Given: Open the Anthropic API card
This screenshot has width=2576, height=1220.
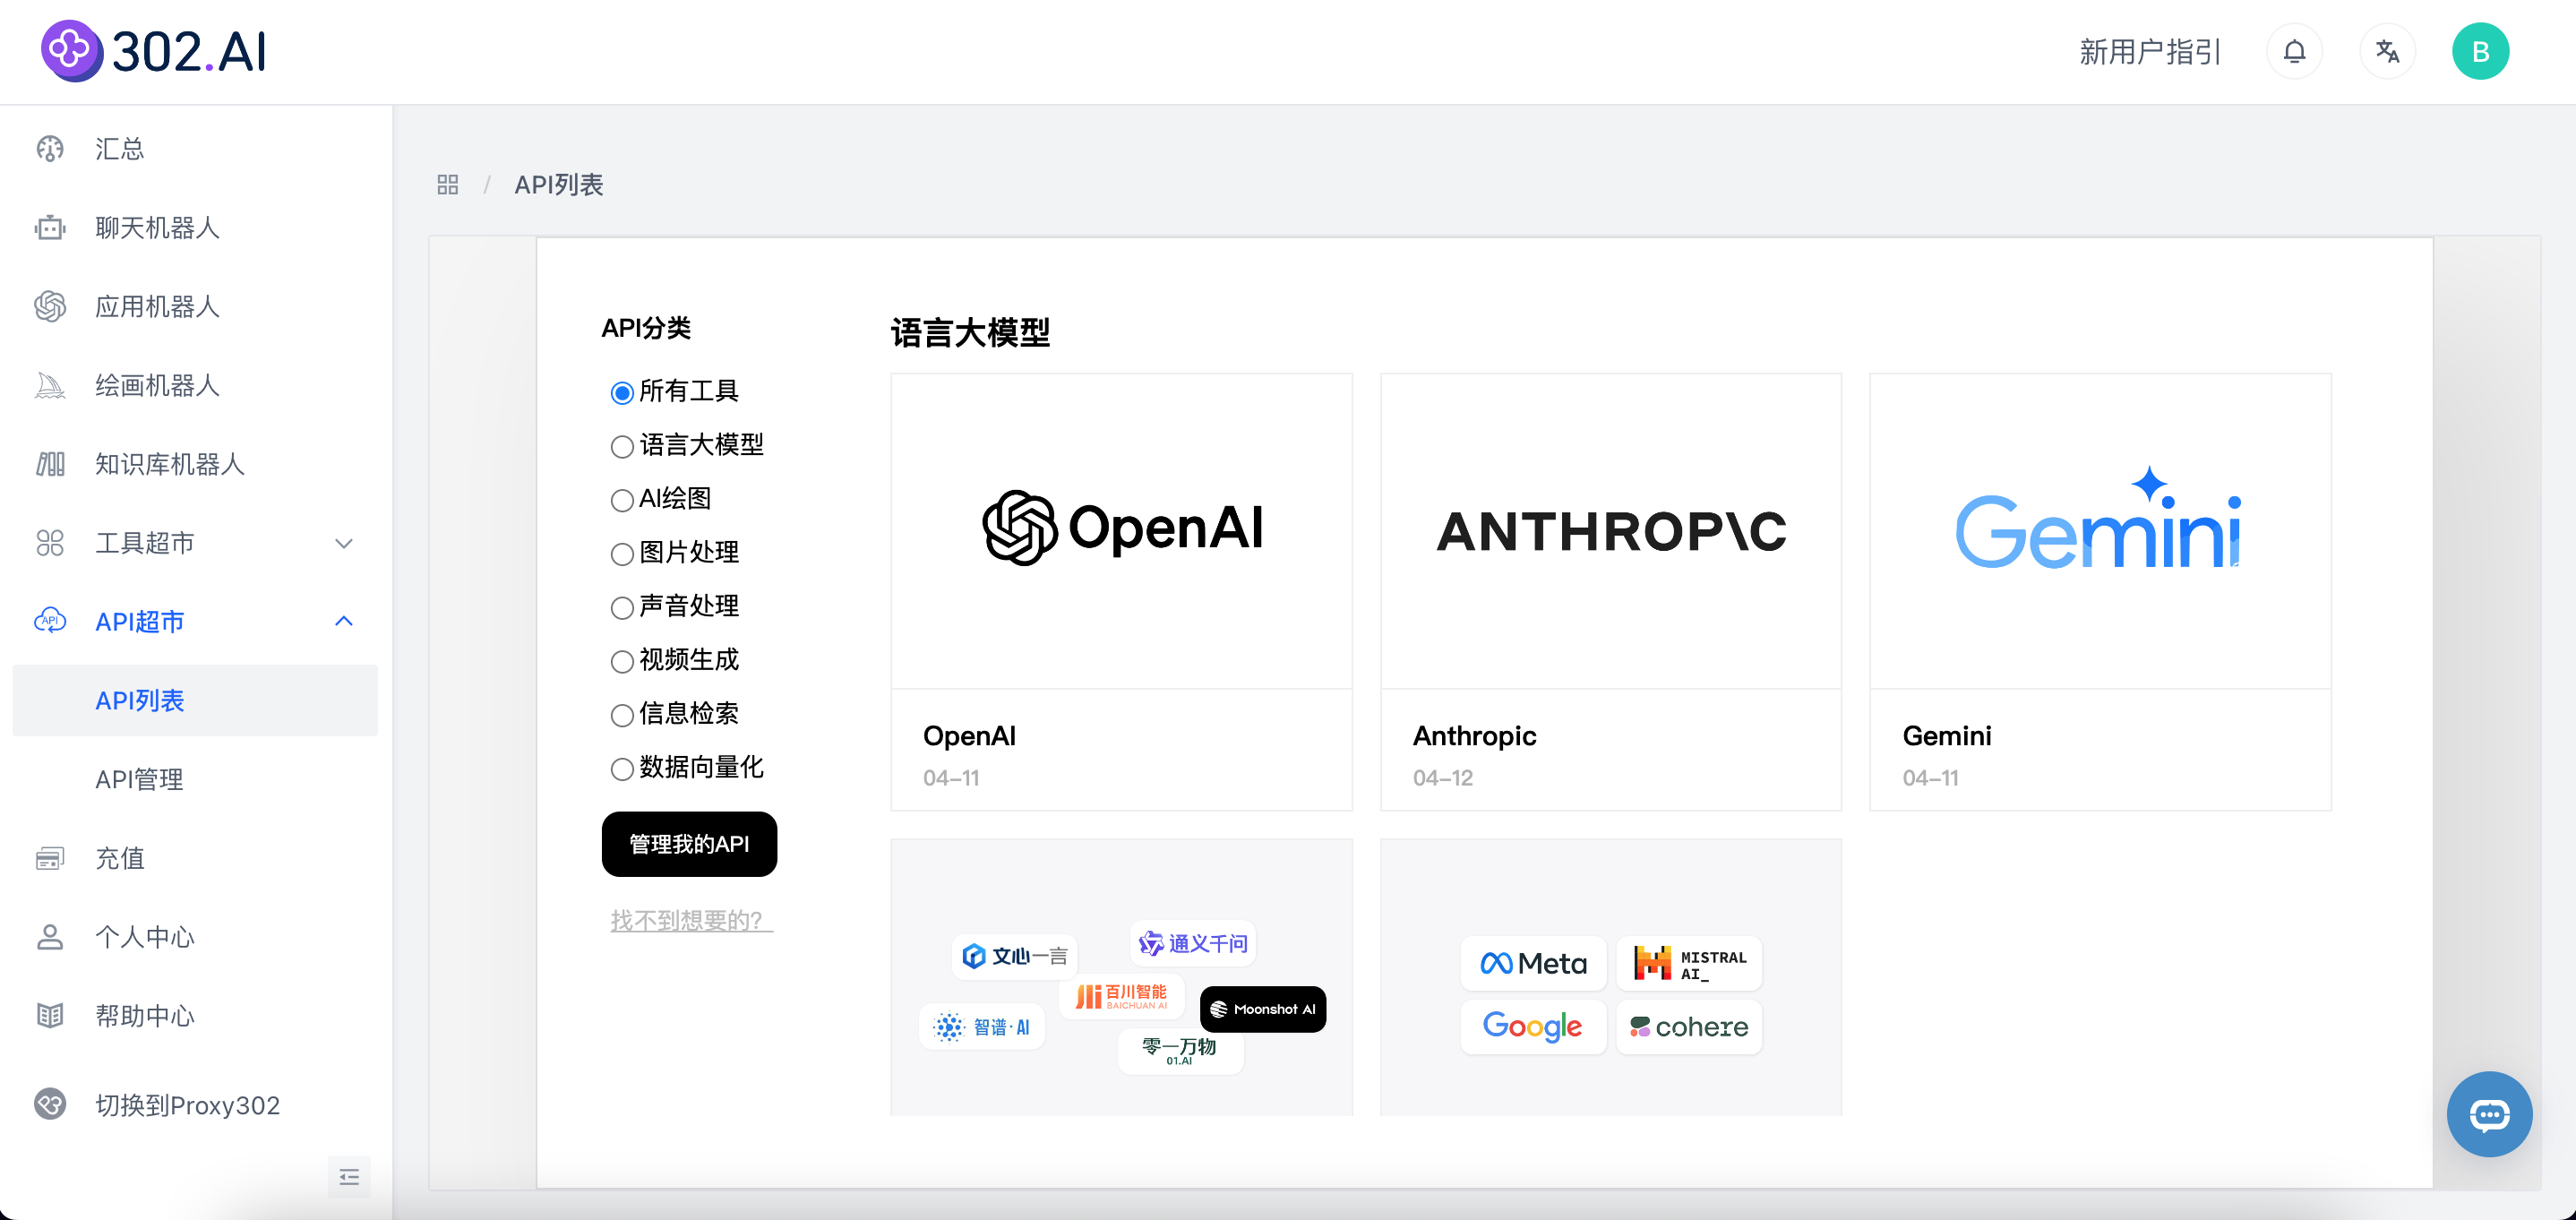Looking at the screenshot, I should click(x=1610, y=590).
